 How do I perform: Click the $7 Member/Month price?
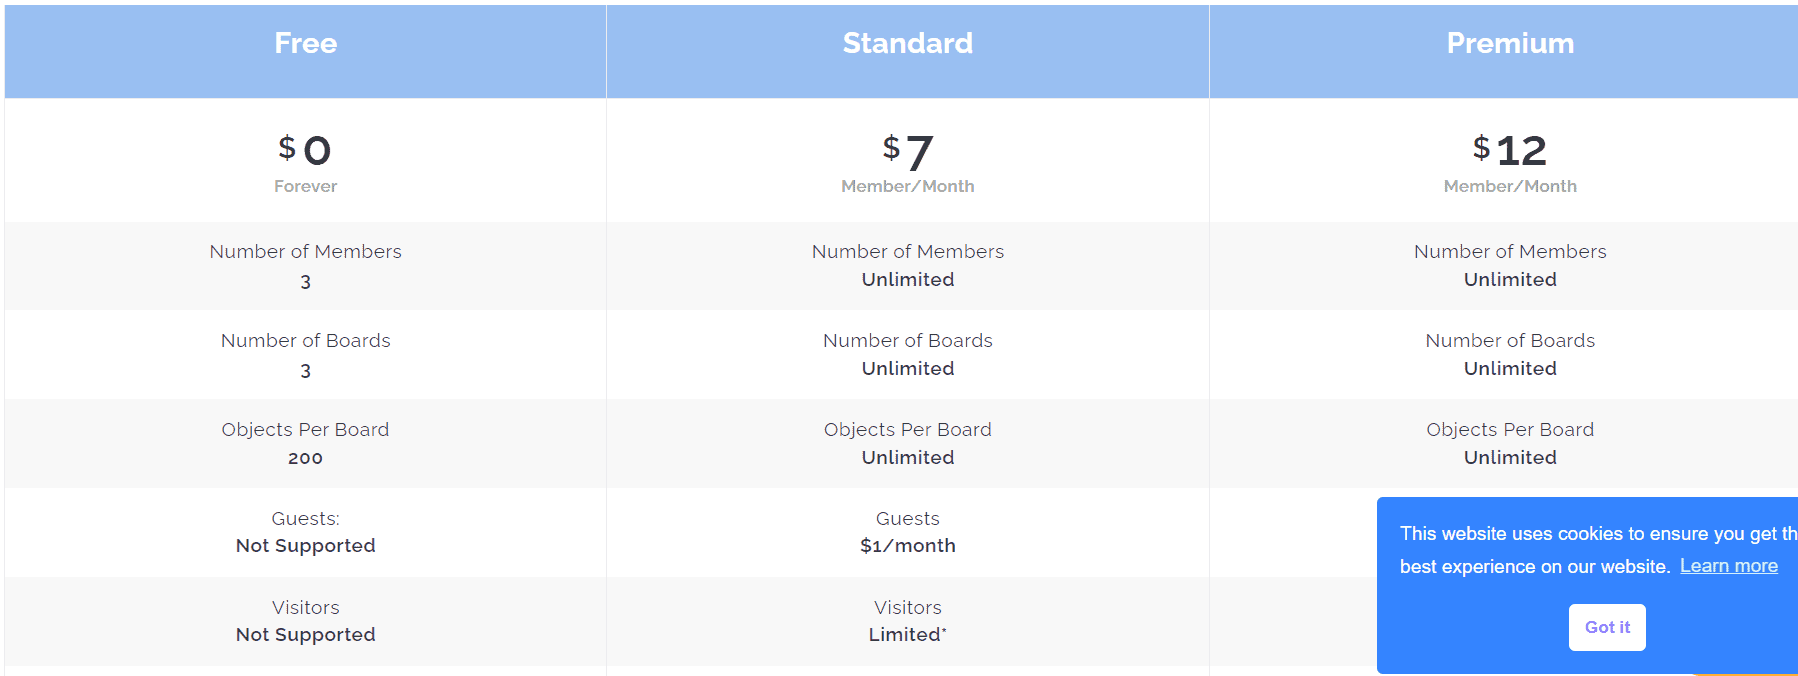click(907, 160)
